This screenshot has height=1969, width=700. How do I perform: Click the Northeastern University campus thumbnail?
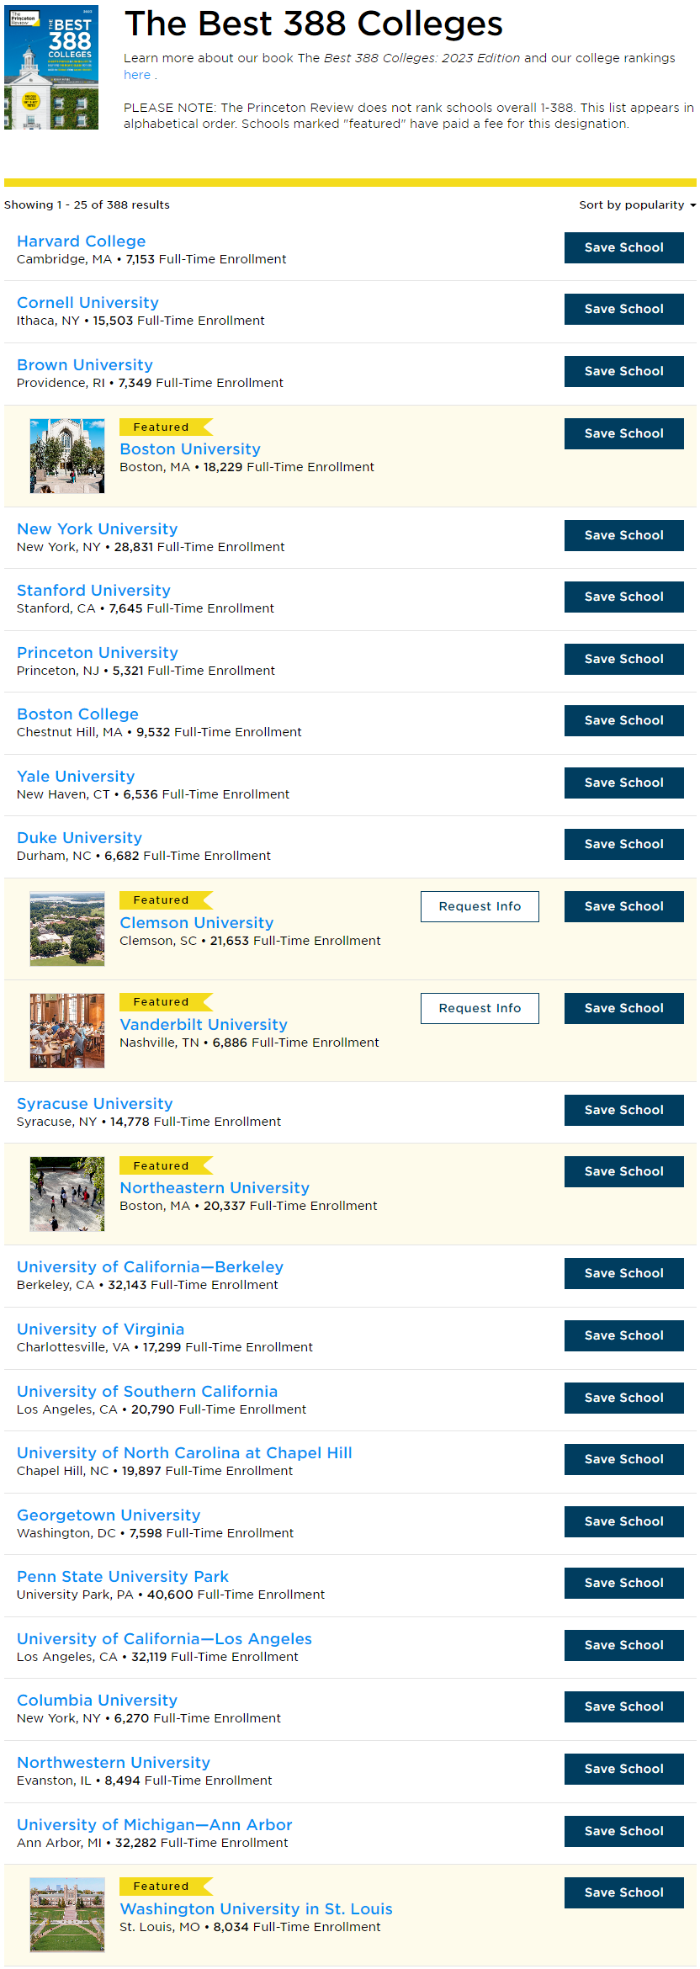67,1194
